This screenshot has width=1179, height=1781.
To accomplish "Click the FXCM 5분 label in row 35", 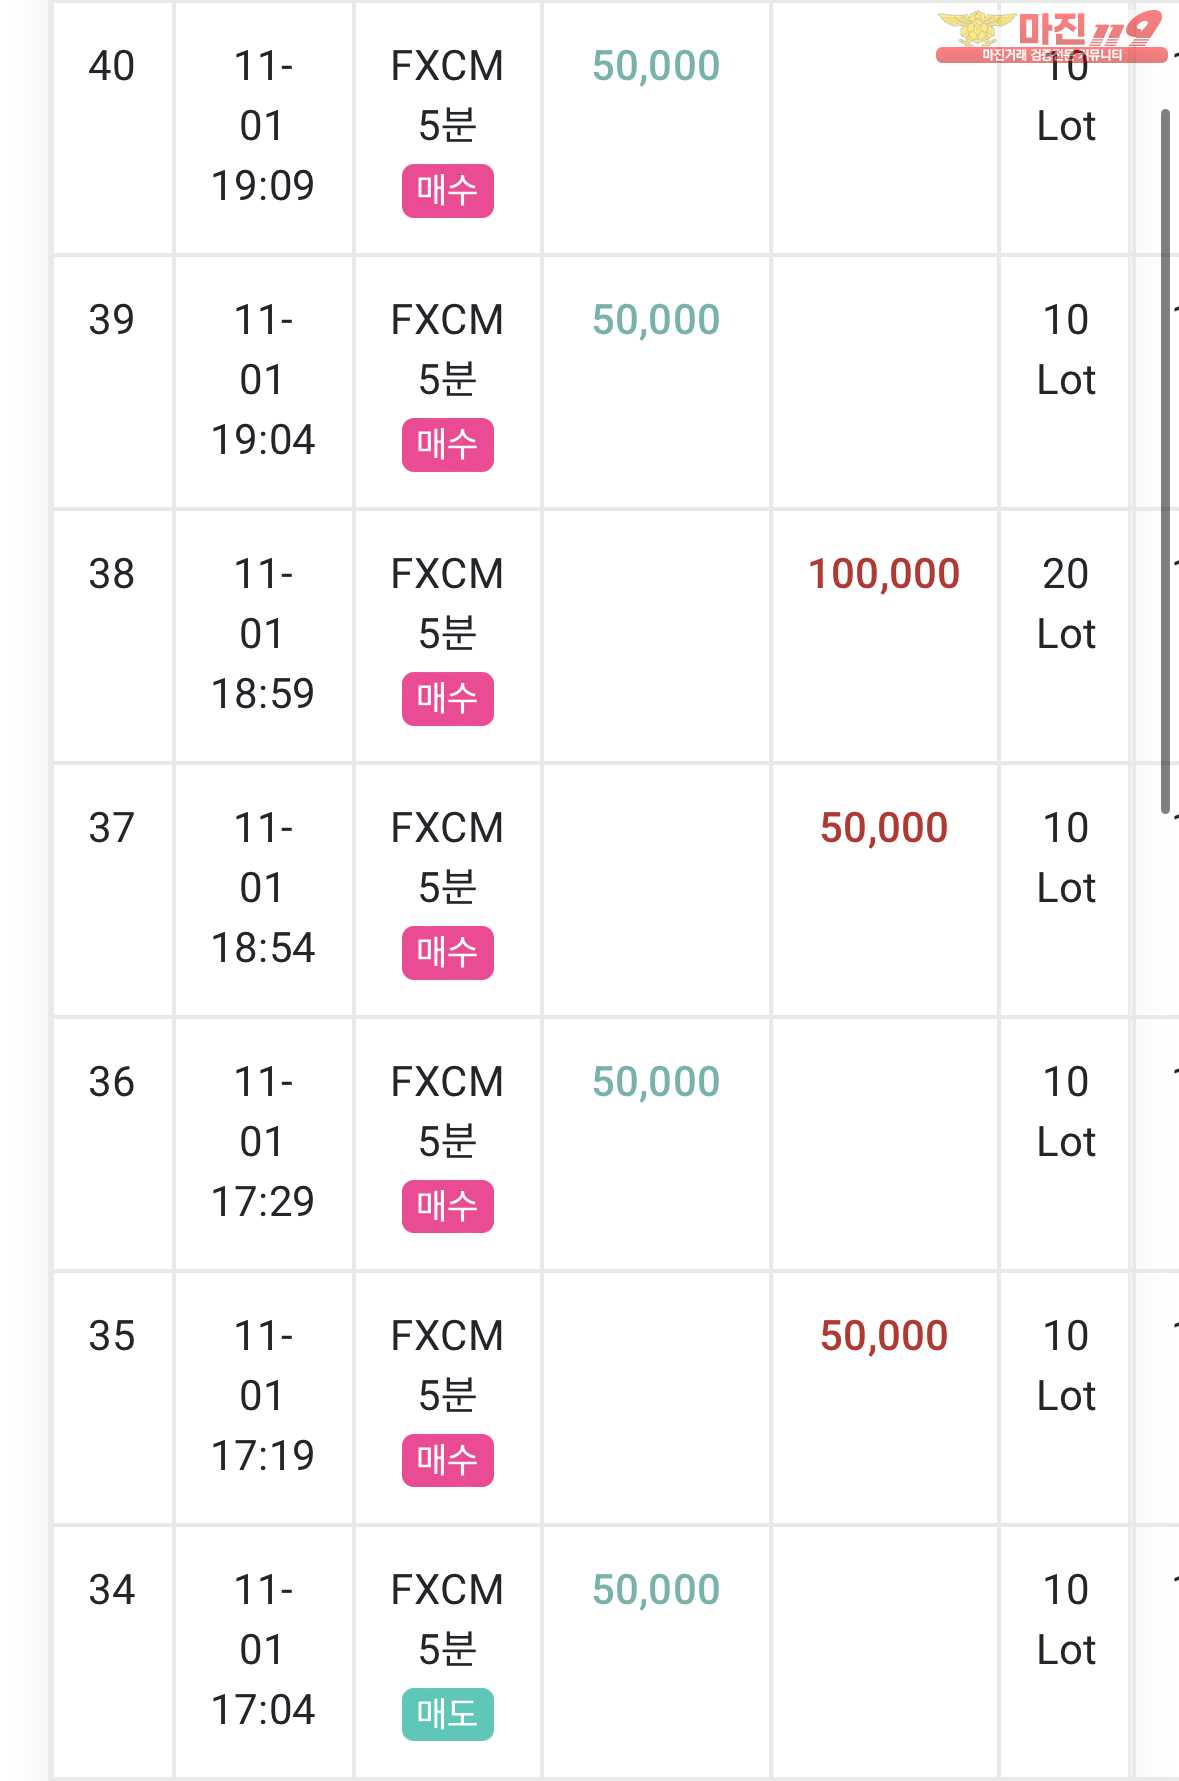I will (x=447, y=1365).
